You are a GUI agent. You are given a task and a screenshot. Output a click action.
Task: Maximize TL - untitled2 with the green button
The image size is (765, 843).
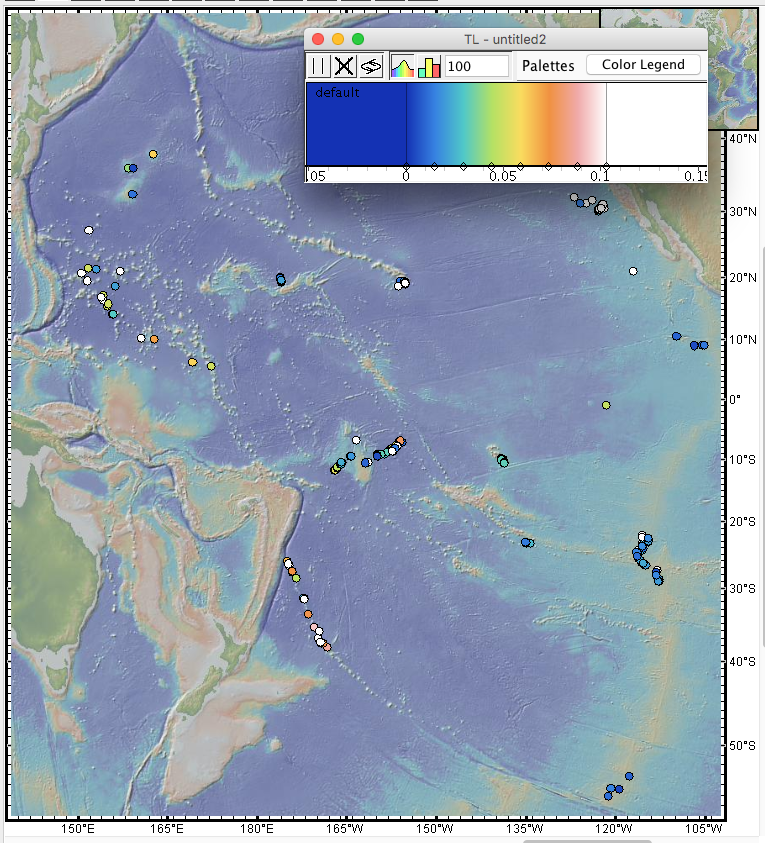358,39
